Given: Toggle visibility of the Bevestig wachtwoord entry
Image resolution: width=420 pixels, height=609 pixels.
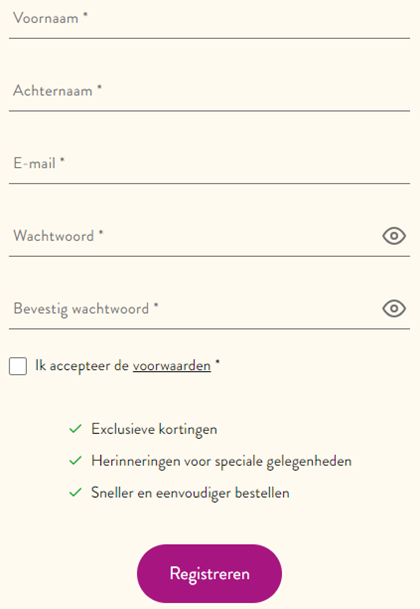Looking at the screenshot, I should (x=394, y=308).
